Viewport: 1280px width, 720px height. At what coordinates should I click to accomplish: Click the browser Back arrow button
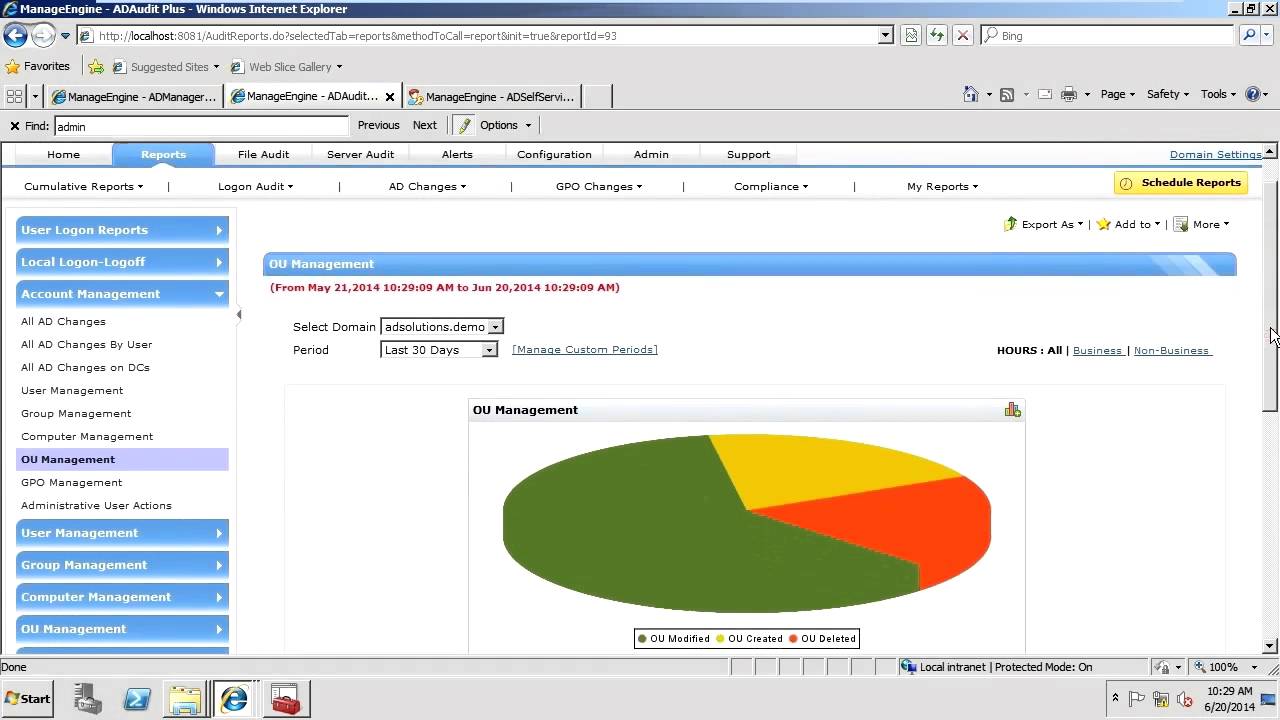tap(15, 35)
